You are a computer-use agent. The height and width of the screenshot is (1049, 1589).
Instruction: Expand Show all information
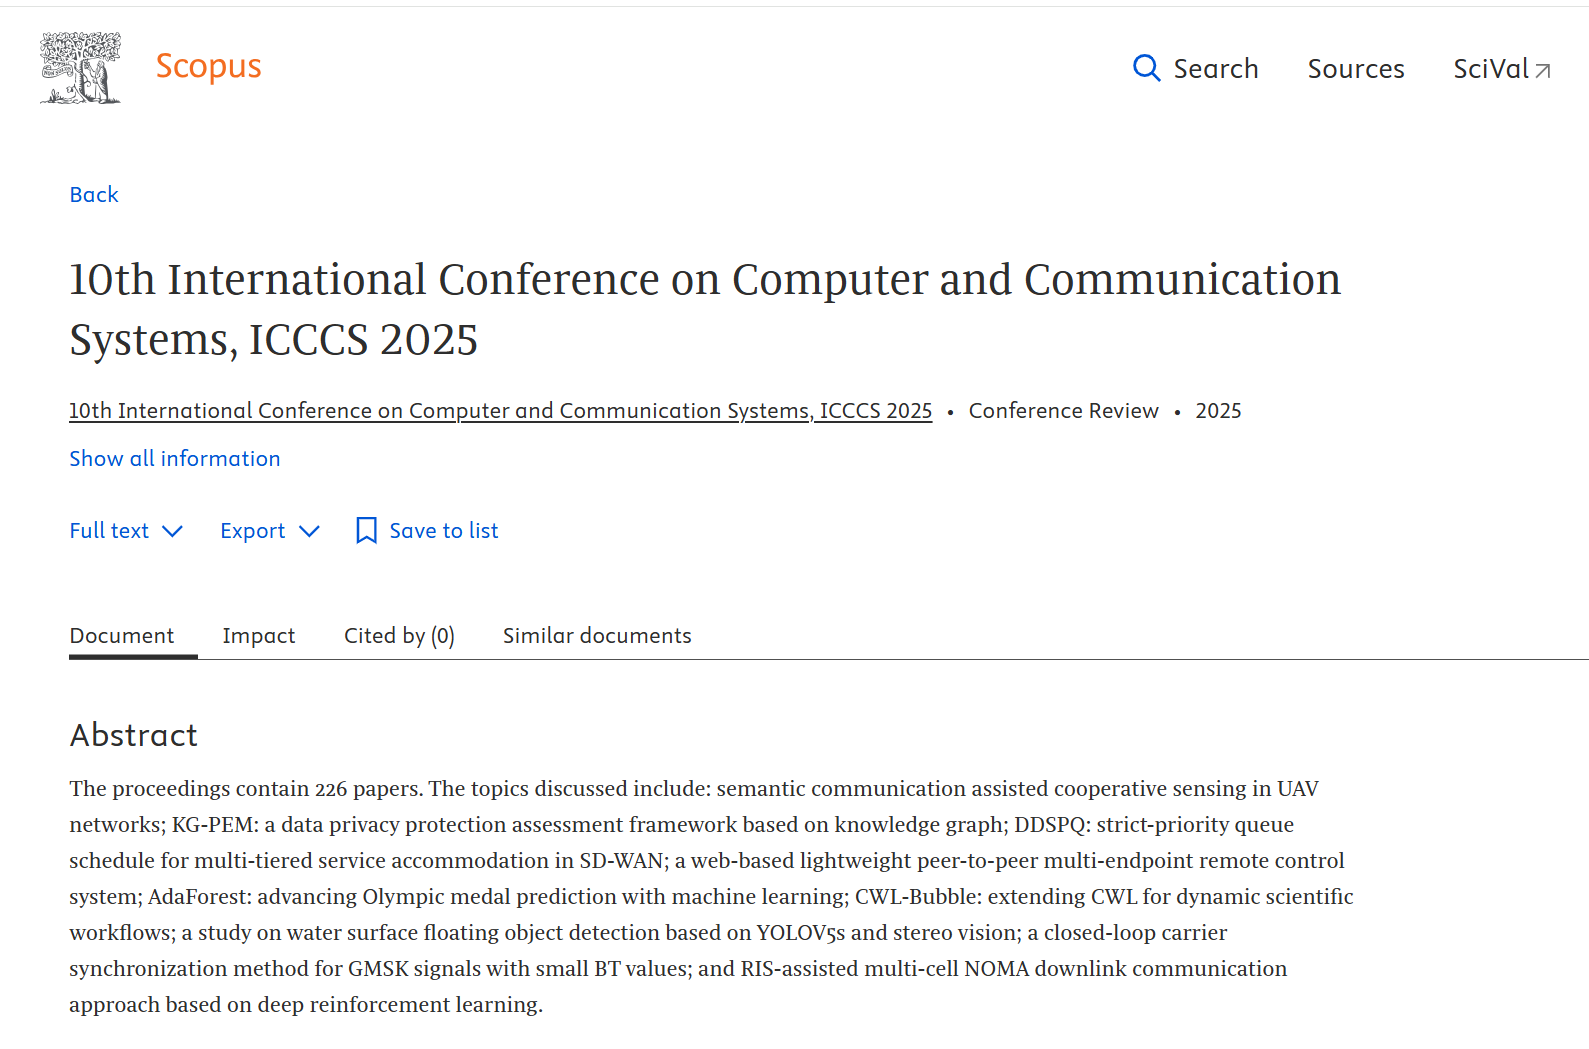click(175, 459)
